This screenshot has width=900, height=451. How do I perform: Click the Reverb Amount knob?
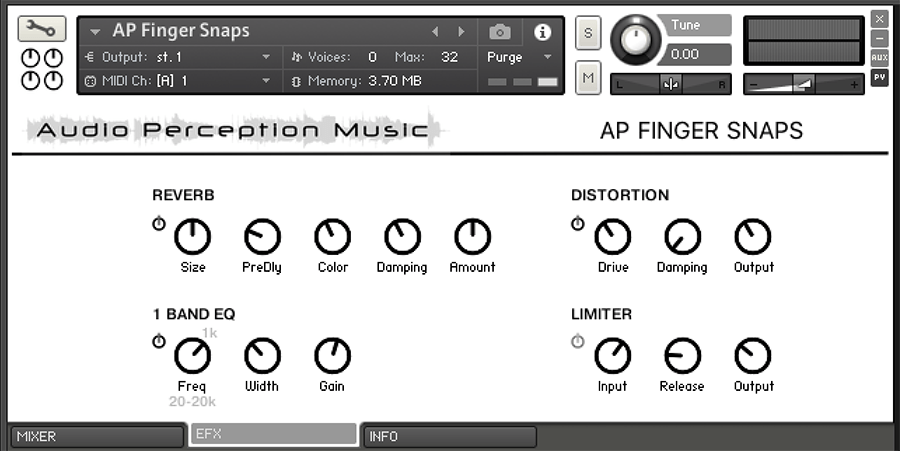[472, 236]
